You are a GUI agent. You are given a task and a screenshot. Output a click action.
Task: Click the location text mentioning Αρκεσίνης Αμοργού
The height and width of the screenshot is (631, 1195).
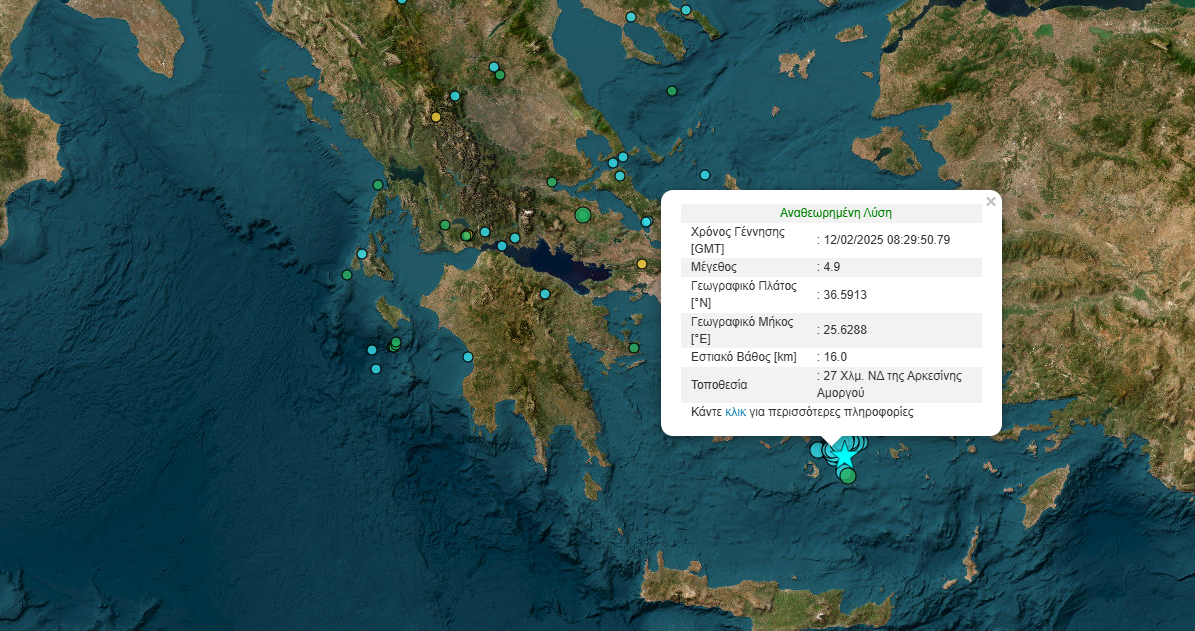tap(892, 384)
